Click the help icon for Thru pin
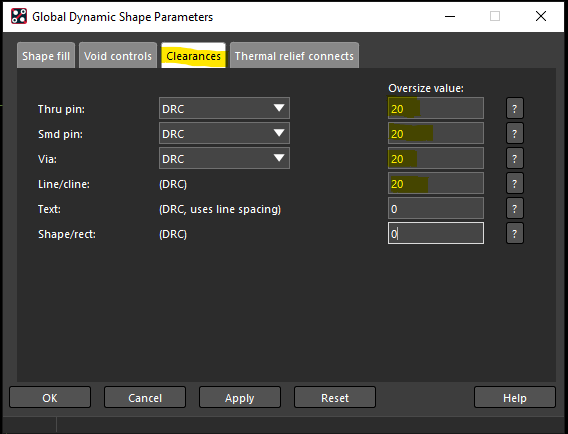568x434 pixels. click(x=514, y=108)
